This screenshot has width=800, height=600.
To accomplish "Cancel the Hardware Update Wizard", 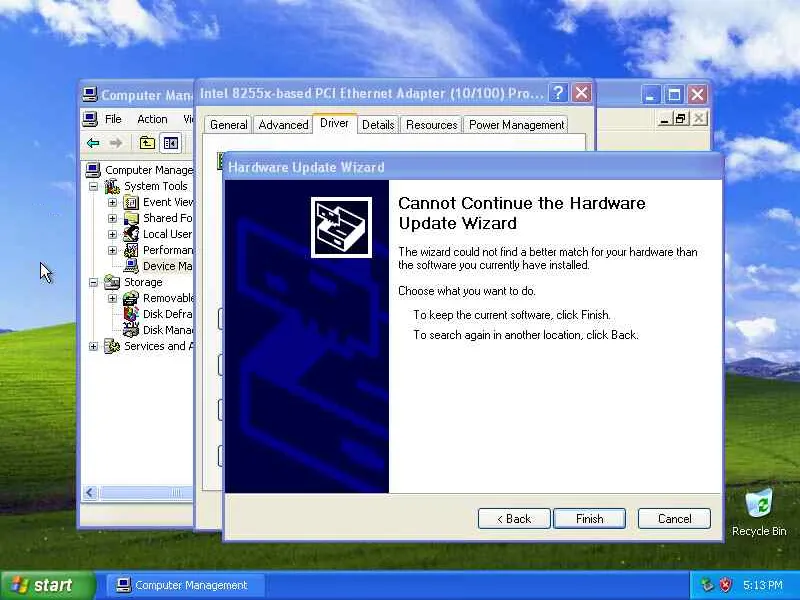I will [674, 518].
